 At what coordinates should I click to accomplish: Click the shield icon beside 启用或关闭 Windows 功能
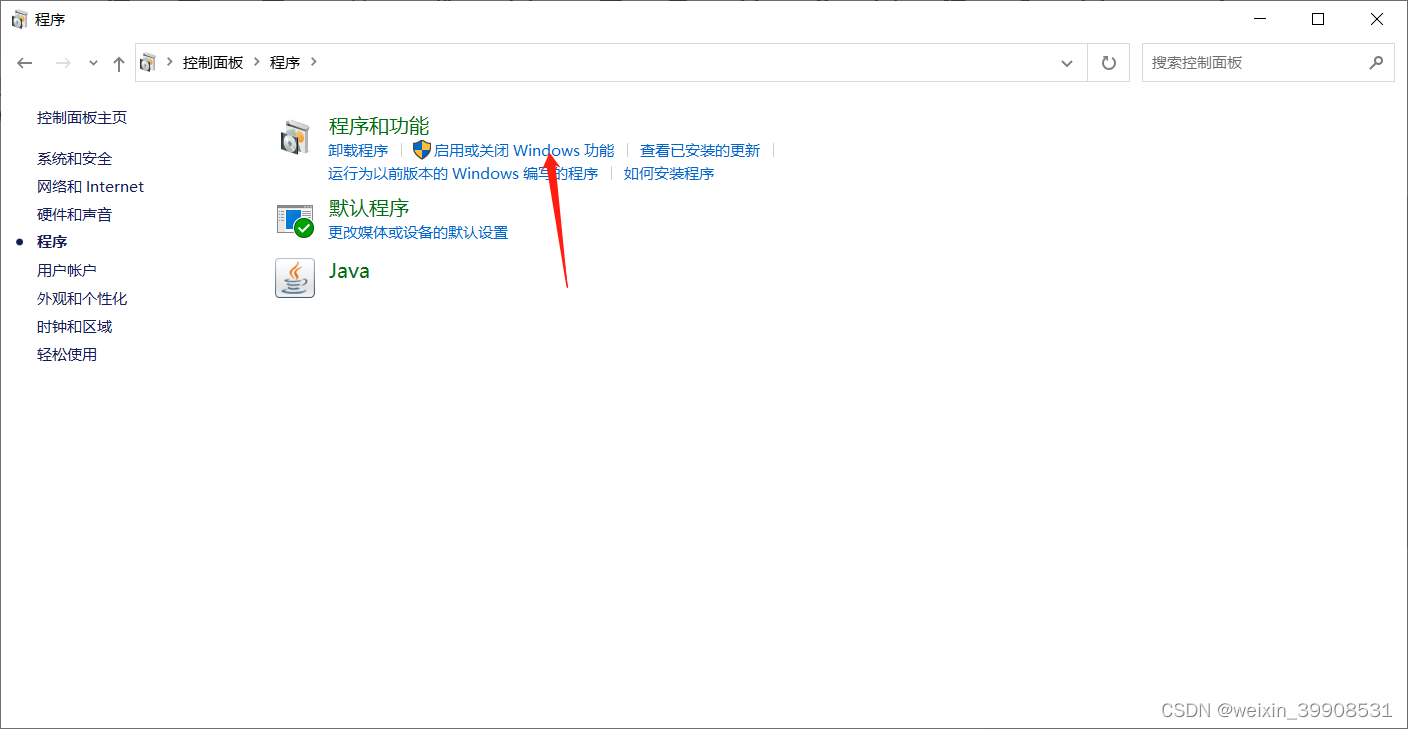[422, 150]
